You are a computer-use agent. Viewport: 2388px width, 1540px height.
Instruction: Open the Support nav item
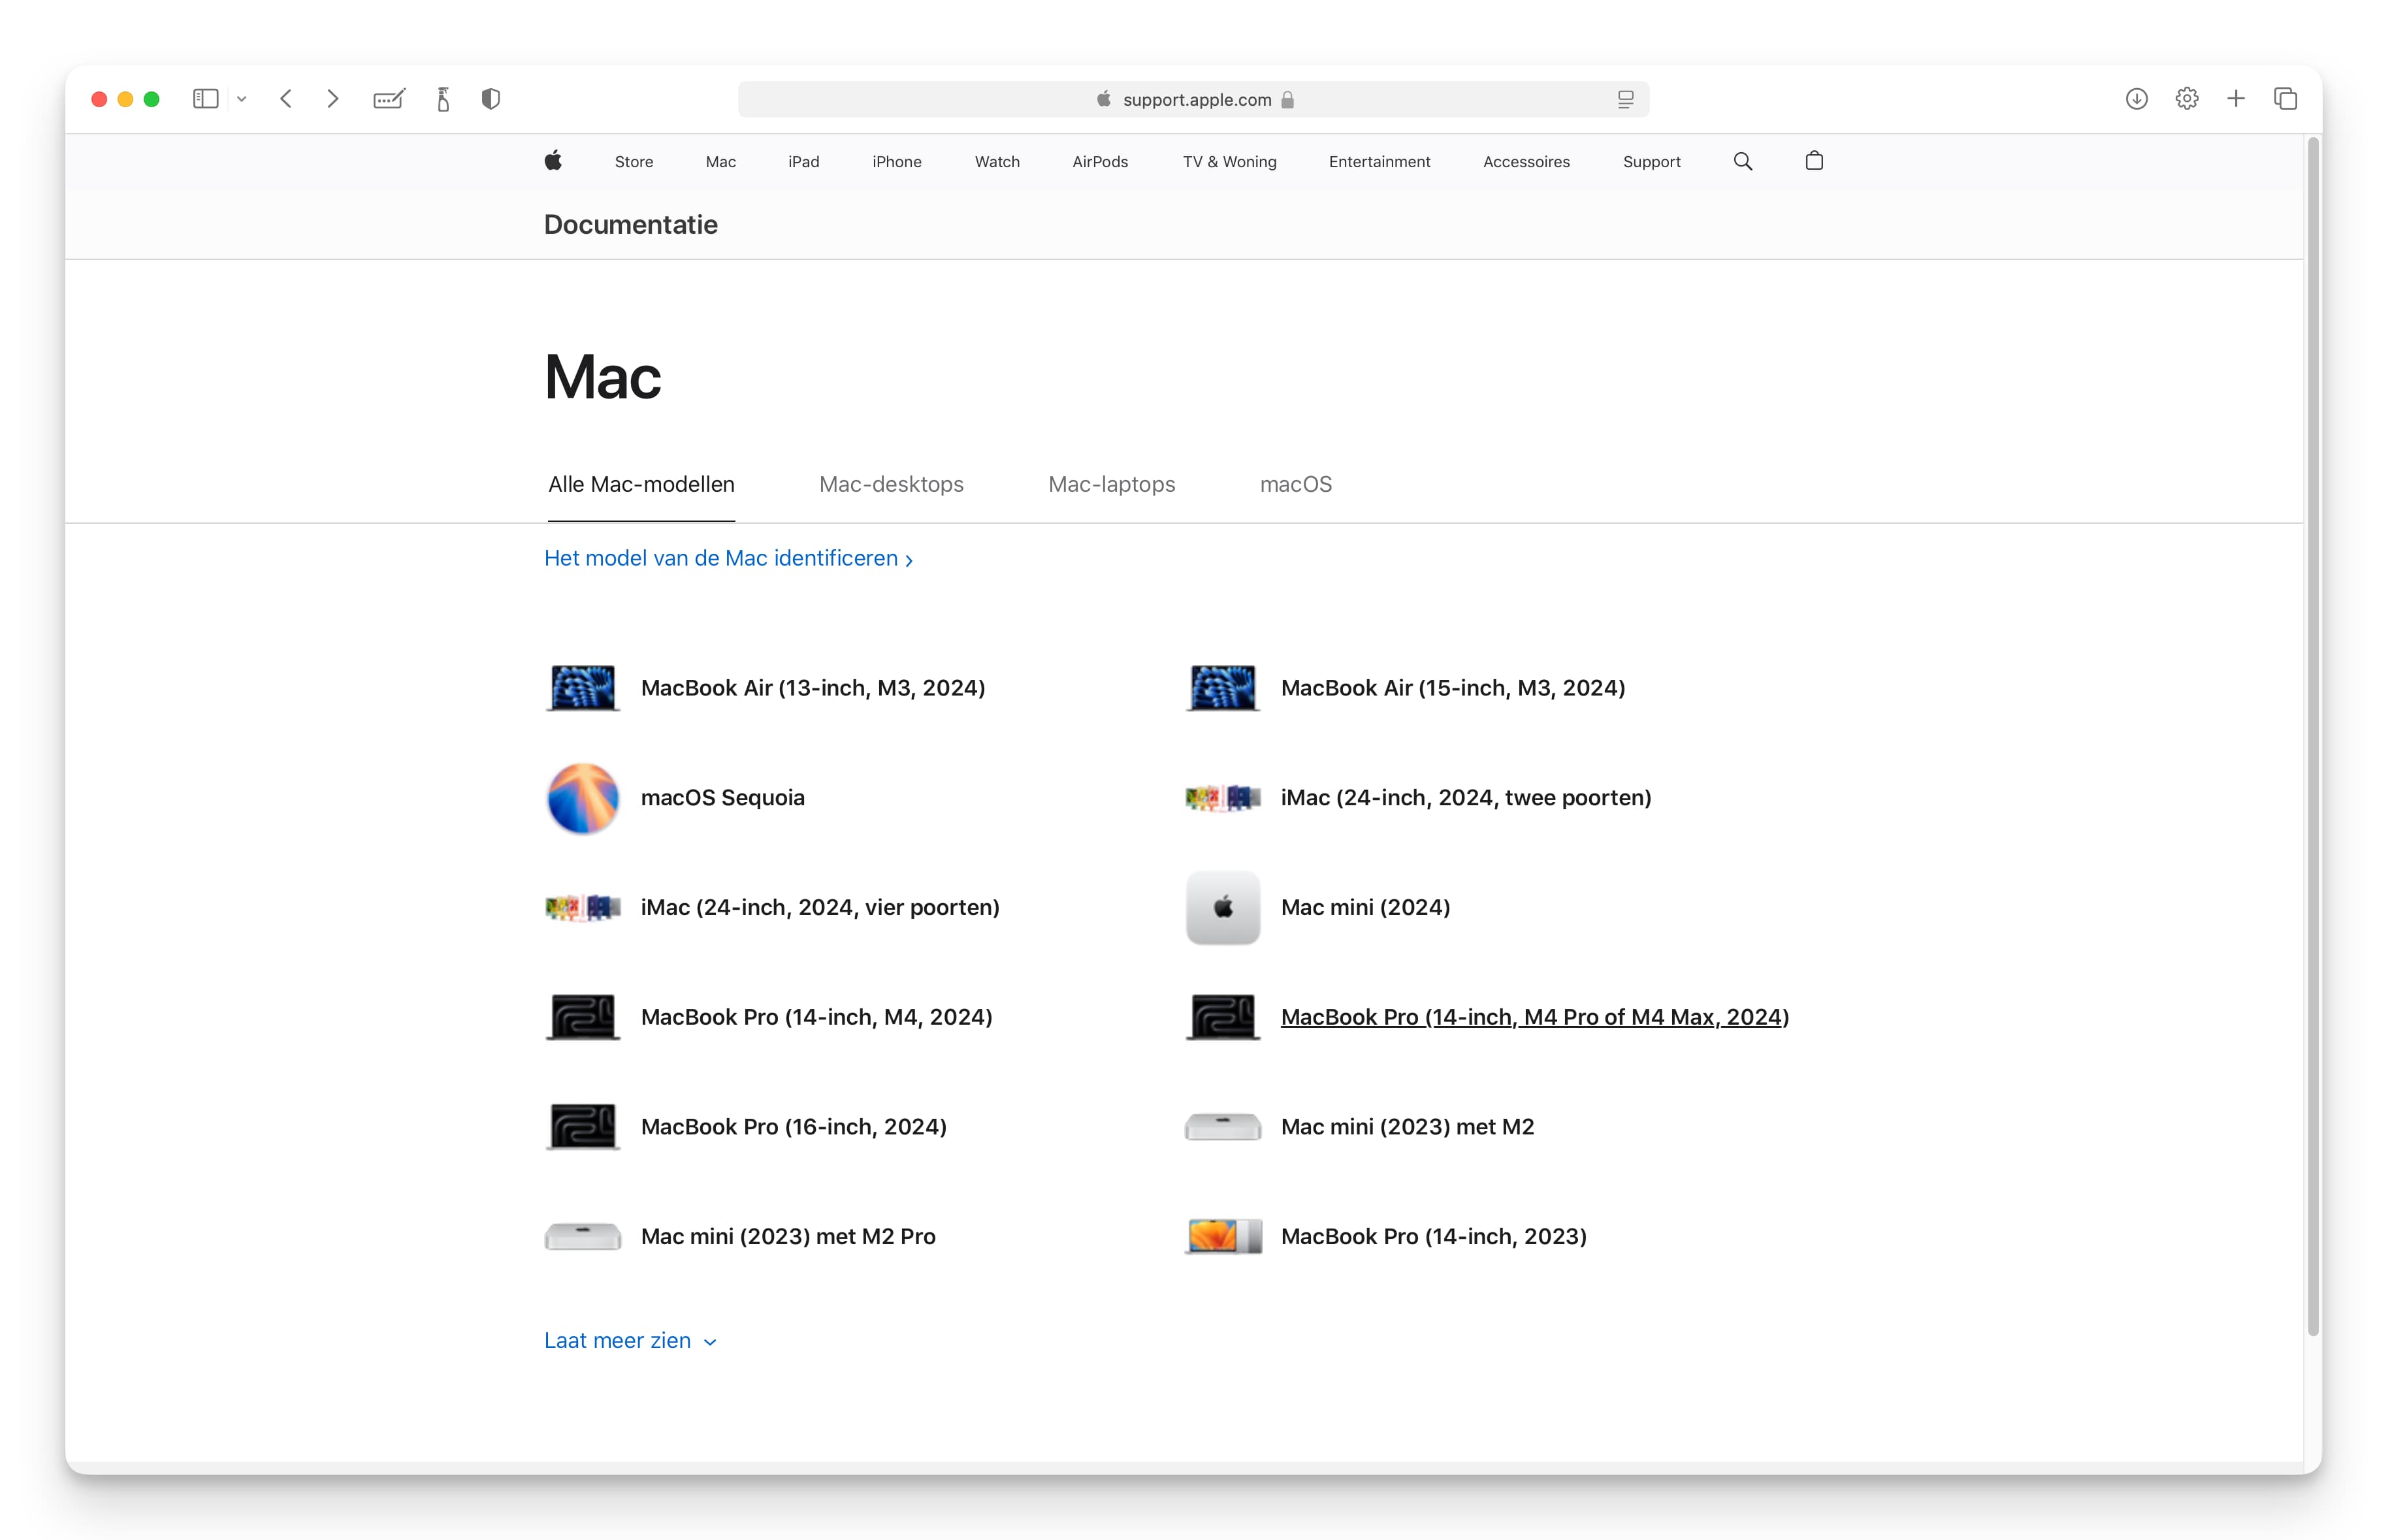[1651, 162]
